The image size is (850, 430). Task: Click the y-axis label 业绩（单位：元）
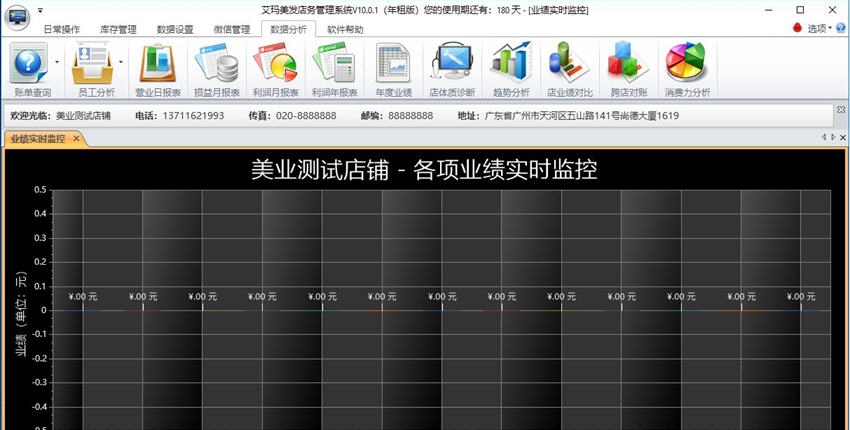point(21,313)
